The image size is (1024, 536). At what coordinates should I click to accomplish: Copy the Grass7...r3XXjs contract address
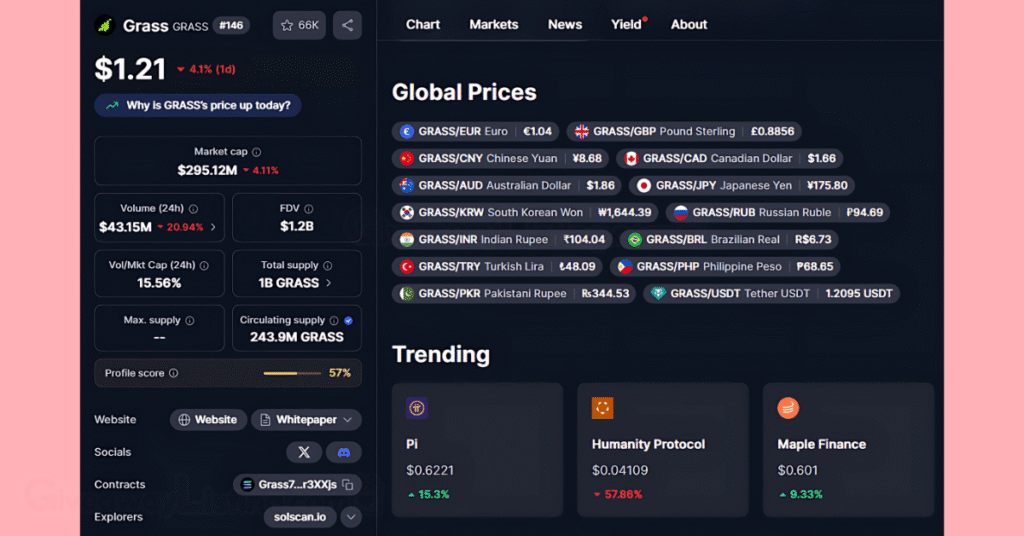(x=348, y=484)
